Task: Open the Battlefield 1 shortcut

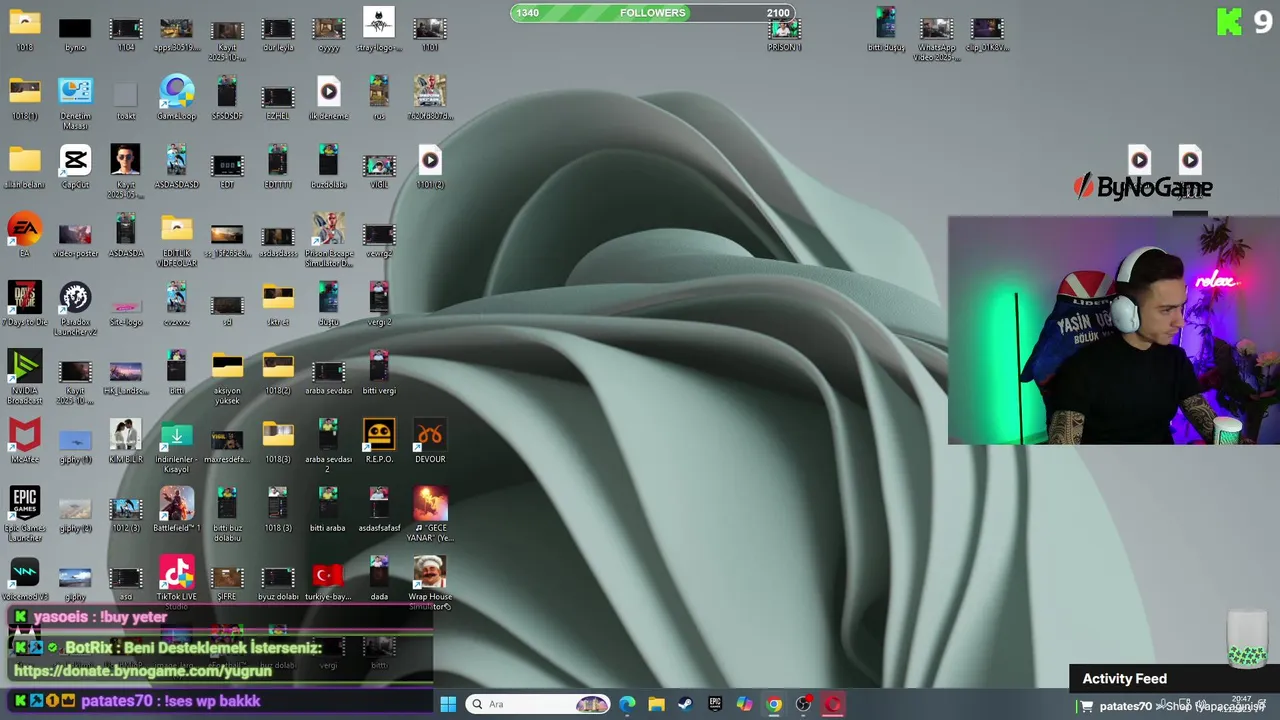Action: coord(176,510)
